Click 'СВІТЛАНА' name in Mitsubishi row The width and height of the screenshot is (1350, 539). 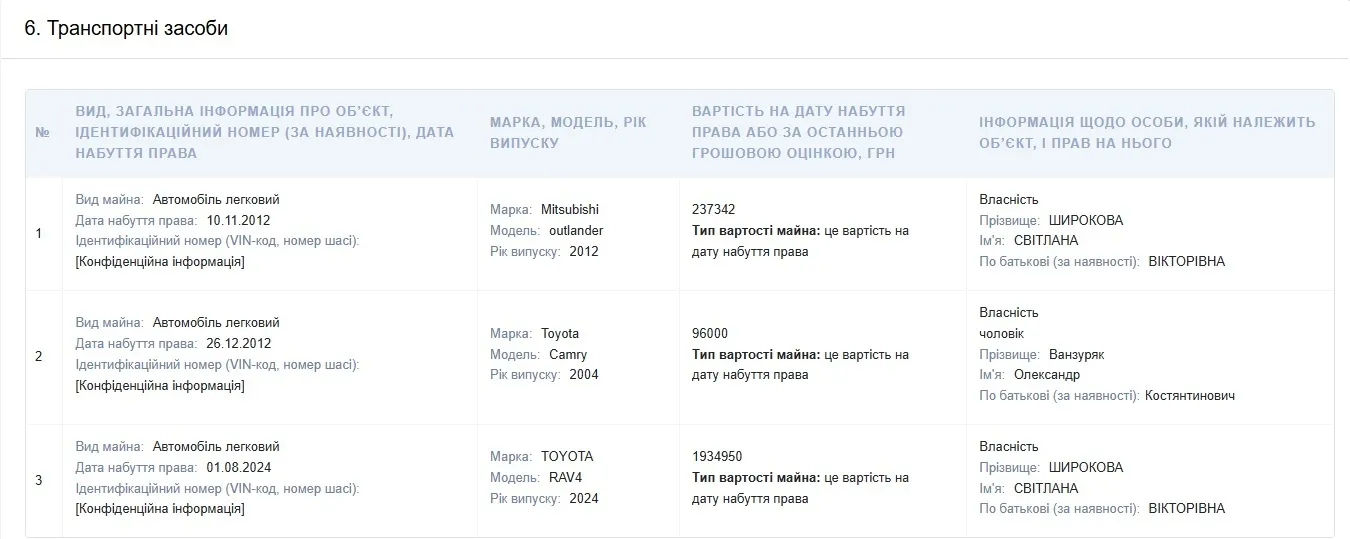coord(1046,241)
